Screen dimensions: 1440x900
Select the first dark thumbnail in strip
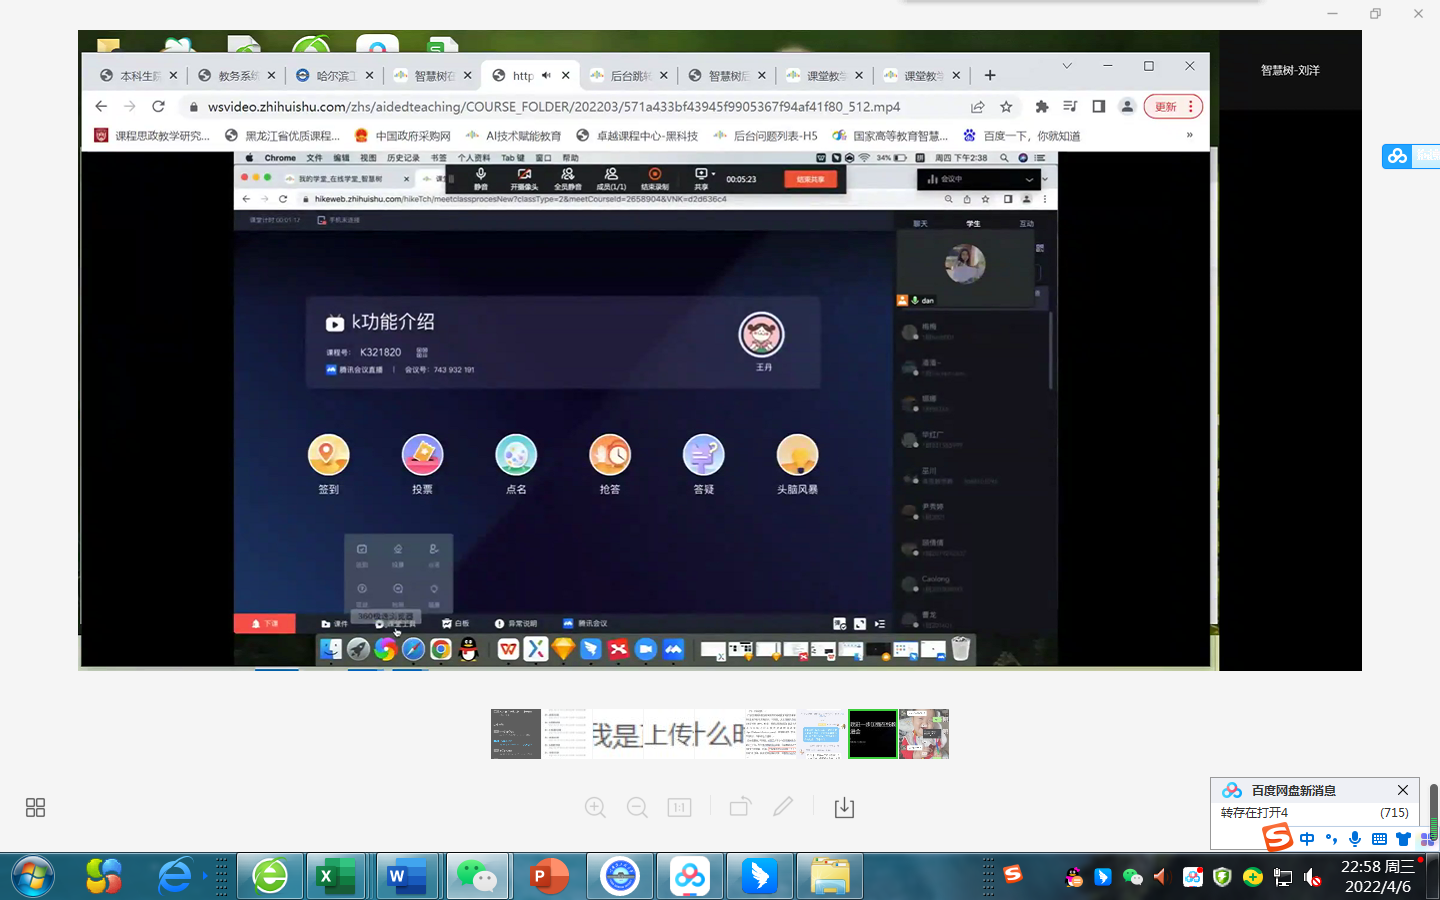516,734
